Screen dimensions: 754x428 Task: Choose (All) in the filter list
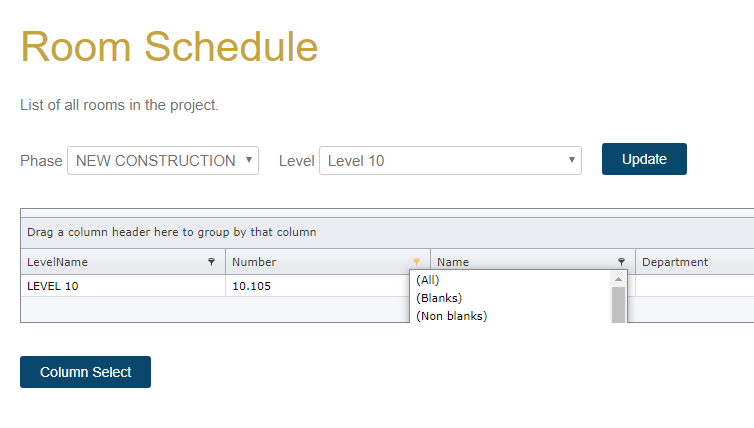point(428,280)
